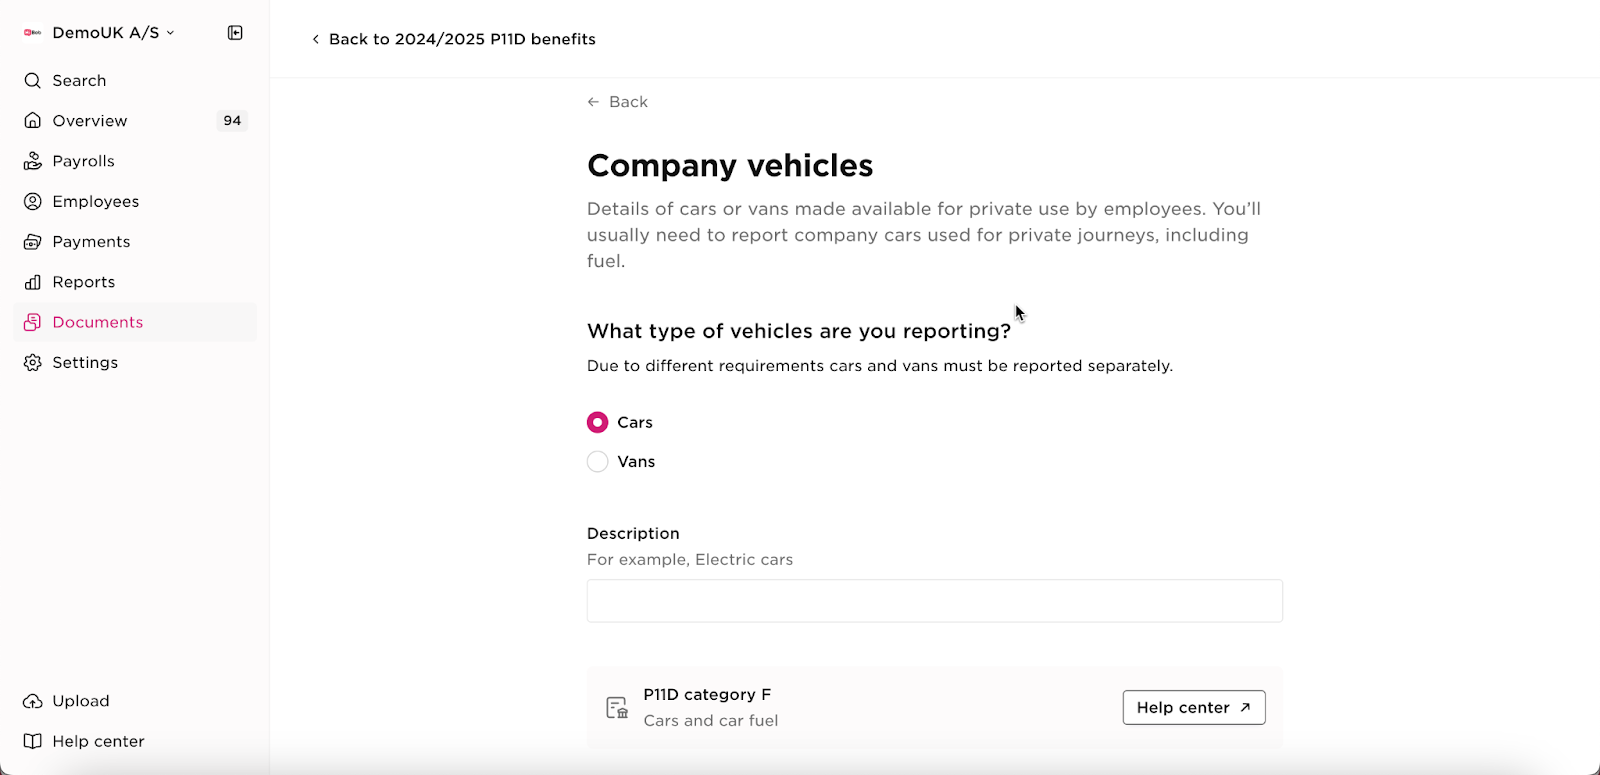This screenshot has height=775, width=1600.
Task: Click the Search magnifier icon
Action: [x=33, y=81]
